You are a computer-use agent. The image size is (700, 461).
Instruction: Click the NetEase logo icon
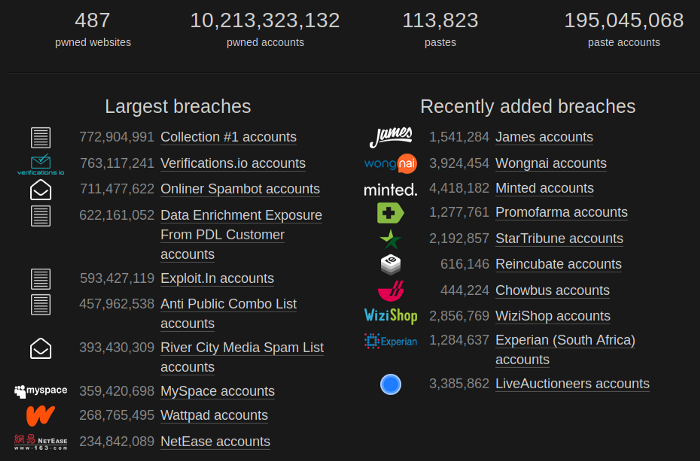41,442
